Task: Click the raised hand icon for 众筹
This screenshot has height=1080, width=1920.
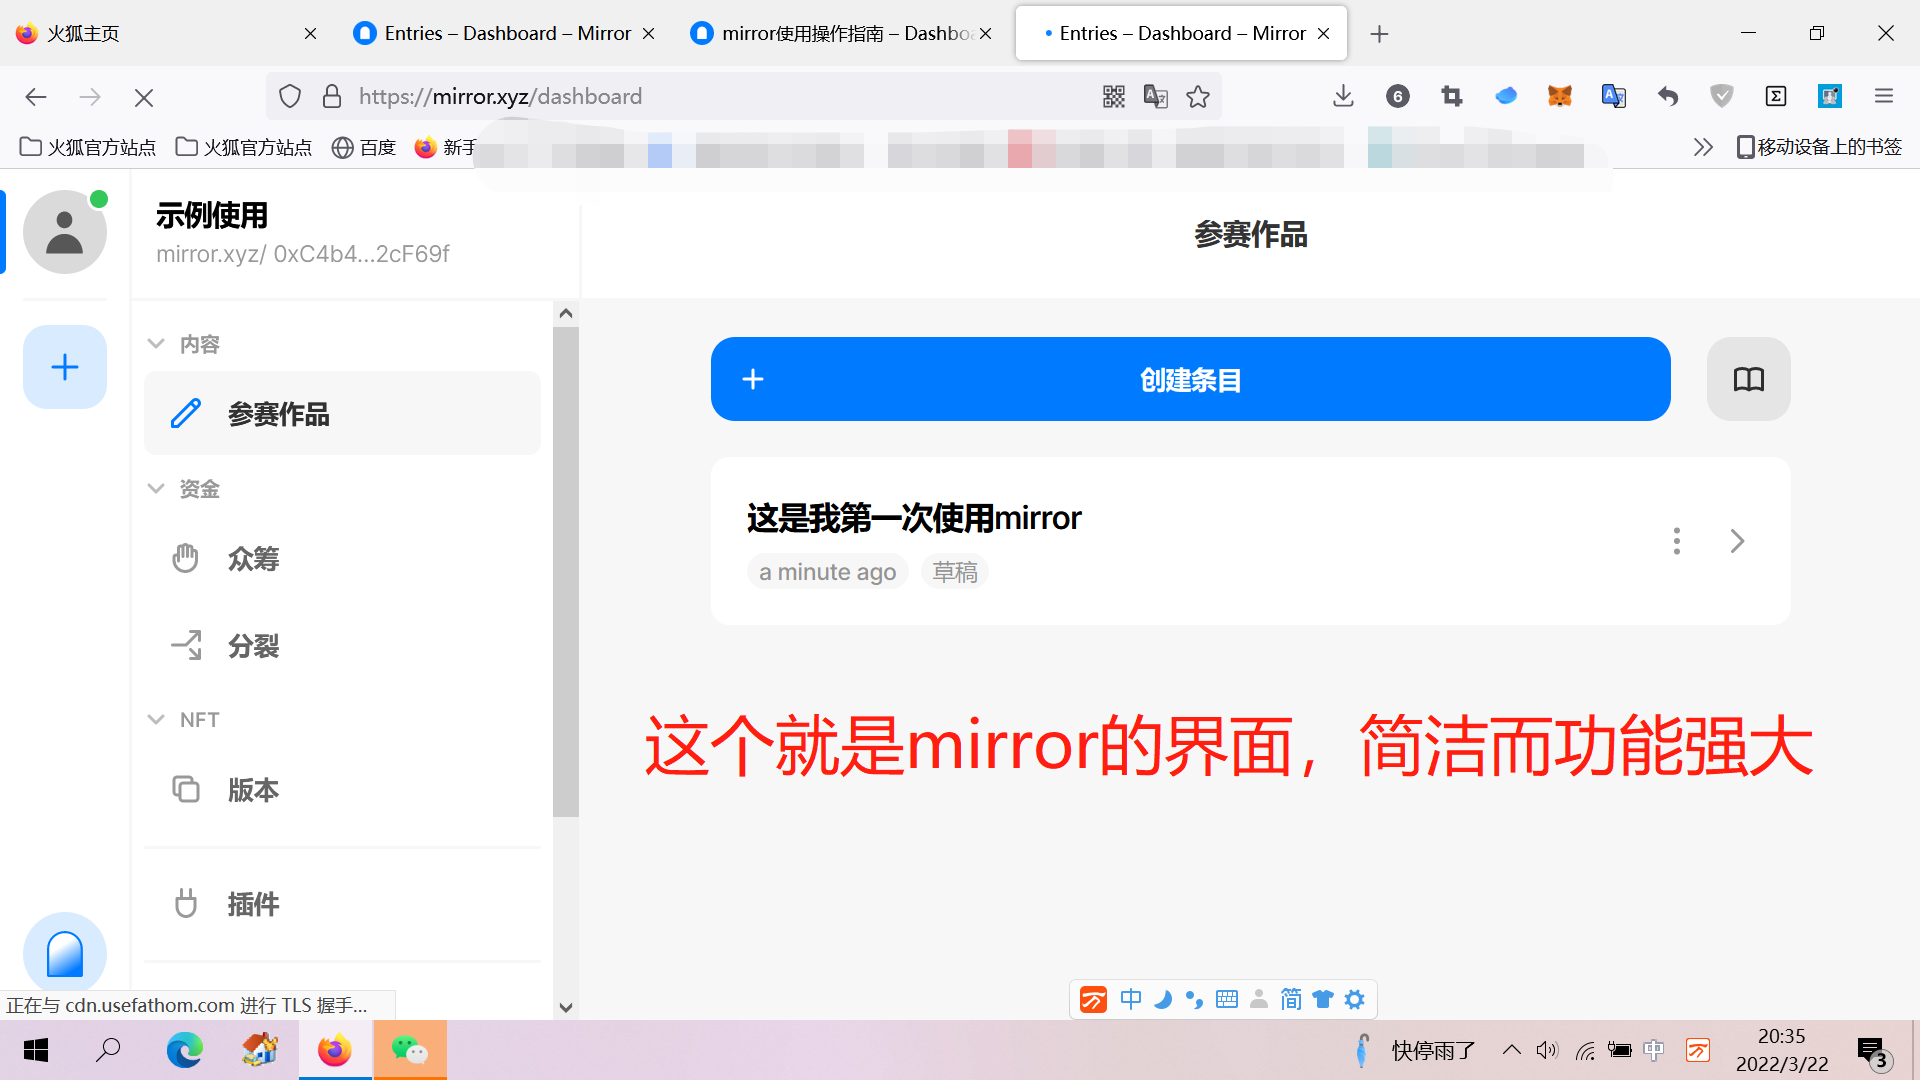Action: (x=186, y=558)
